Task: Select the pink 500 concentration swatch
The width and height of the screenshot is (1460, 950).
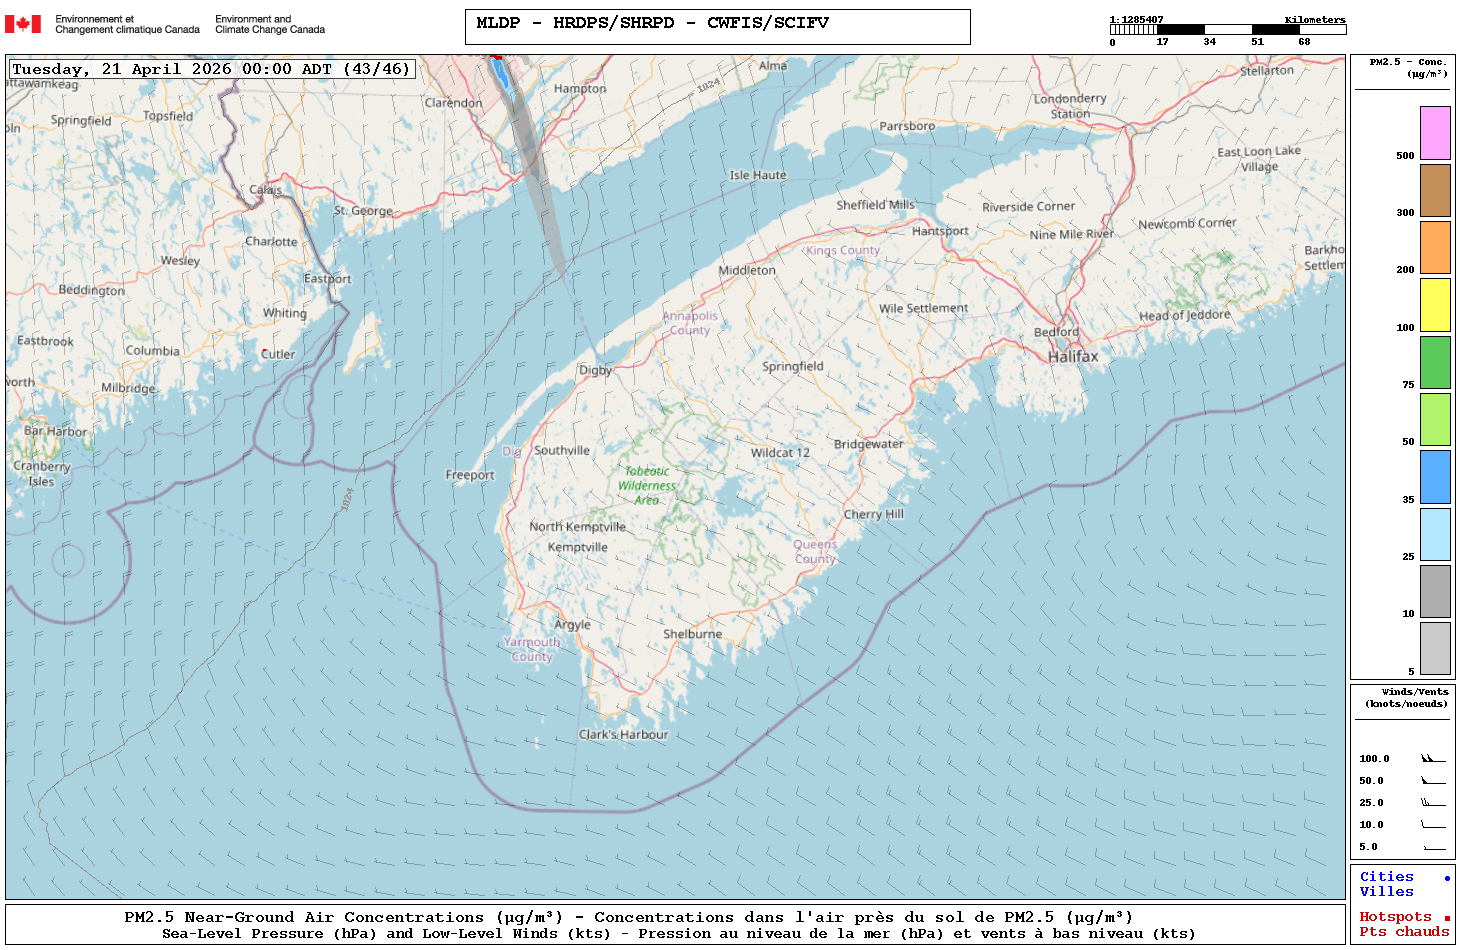Action: pyautogui.click(x=1435, y=133)
